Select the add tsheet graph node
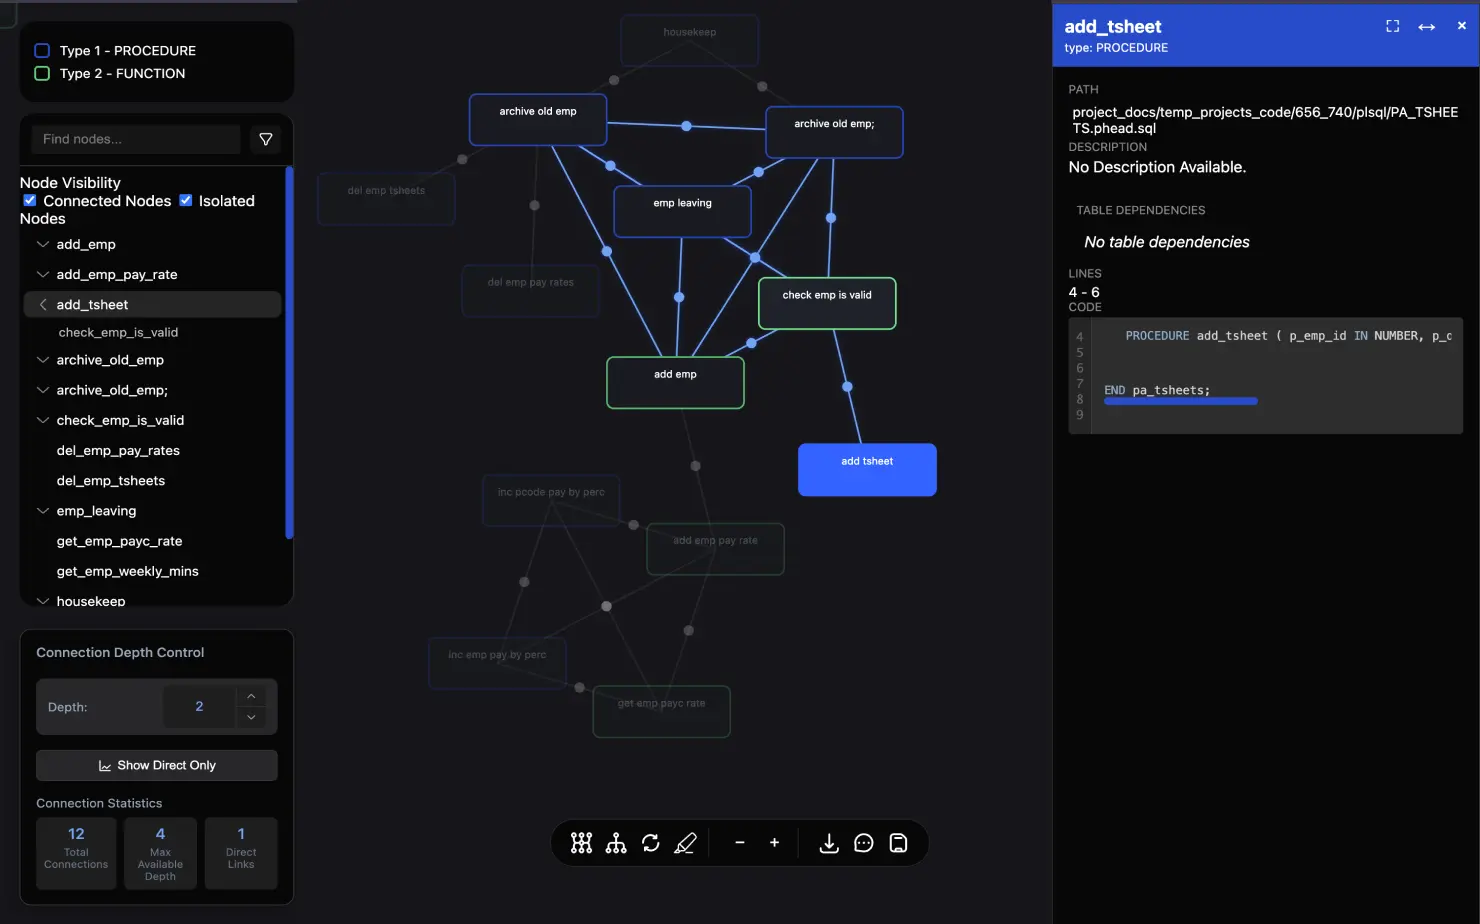This screenshot has height=924, width=1480. (867, 469)
